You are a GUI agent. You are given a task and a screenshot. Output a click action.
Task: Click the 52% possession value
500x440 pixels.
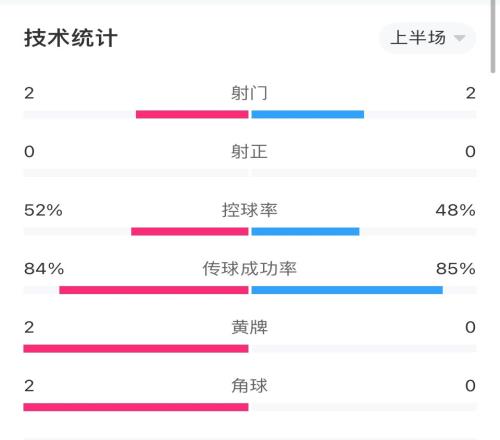point(43,210)
